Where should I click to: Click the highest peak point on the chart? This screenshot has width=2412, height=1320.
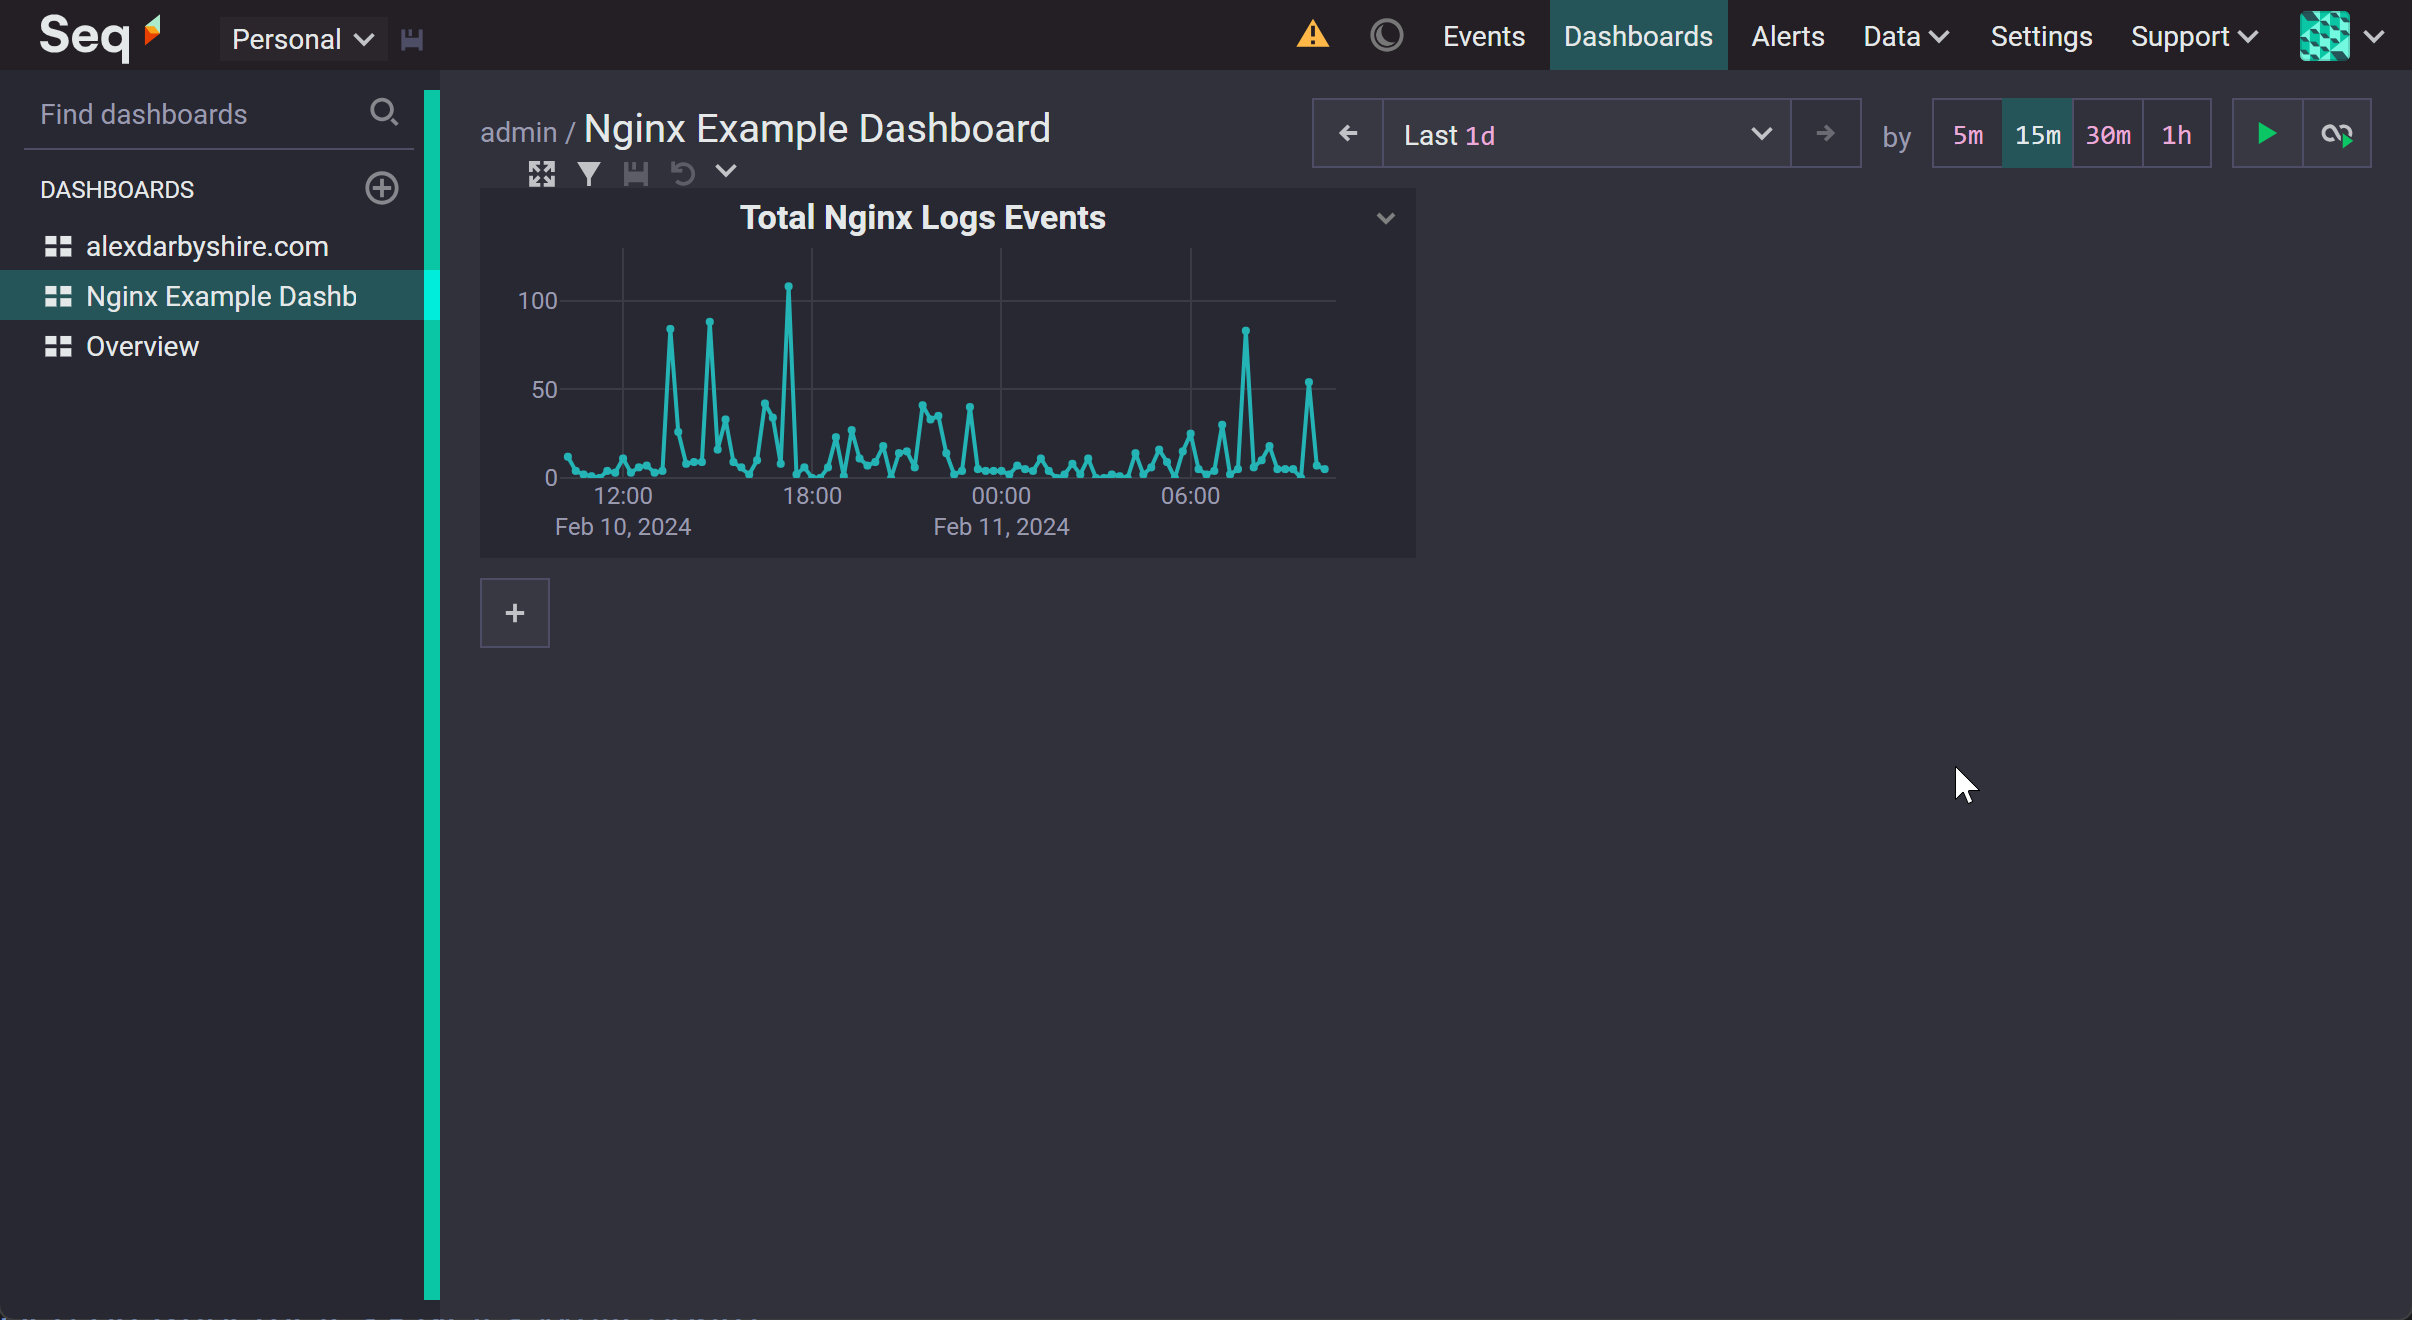click(x=788, y=286)
